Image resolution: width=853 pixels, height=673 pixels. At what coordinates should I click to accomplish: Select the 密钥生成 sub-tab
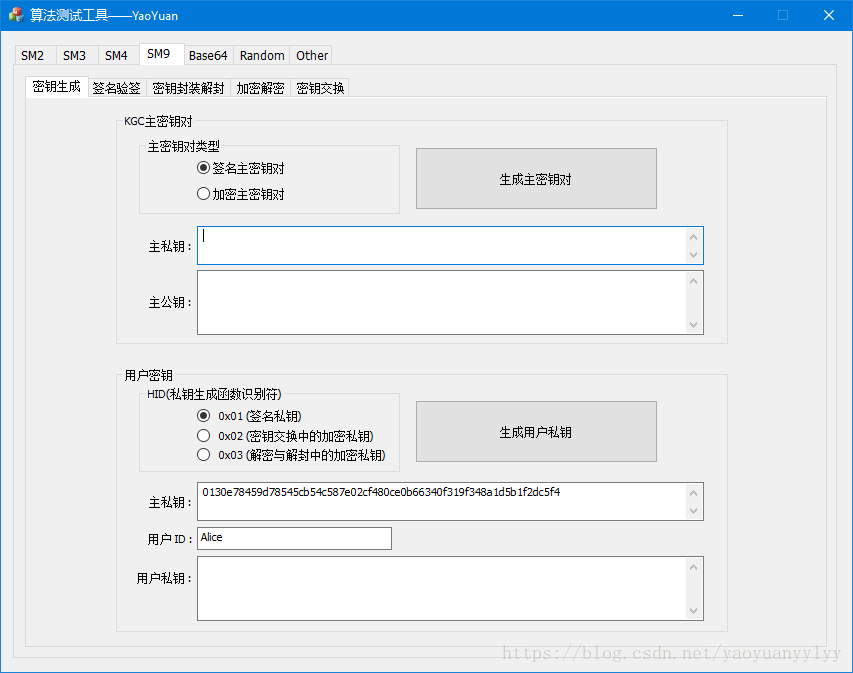(x=57, y=87)
